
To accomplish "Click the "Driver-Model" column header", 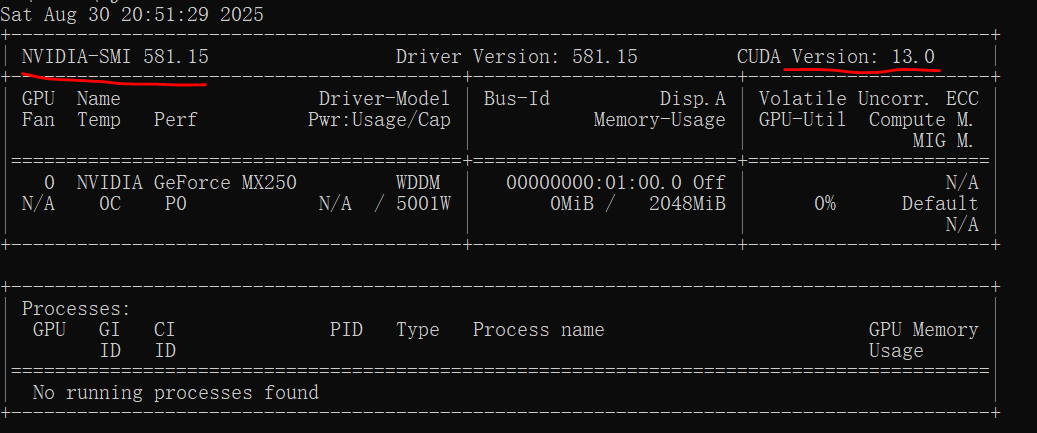I will pyautogui.click(x=384, y=99).
